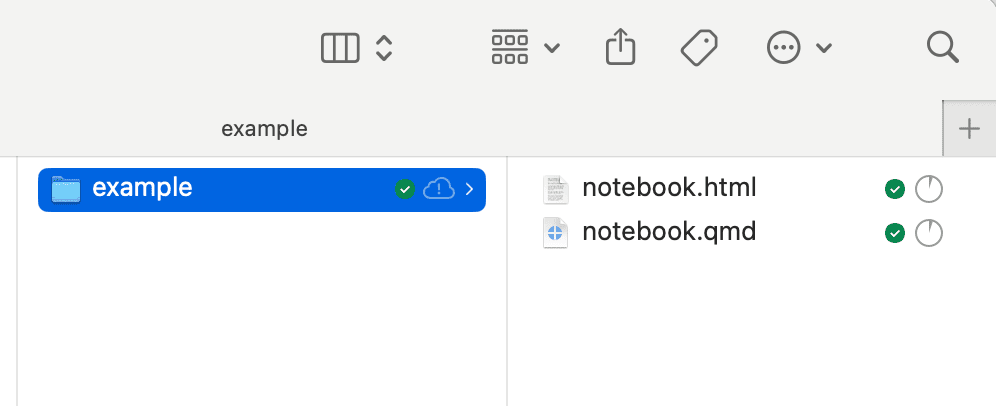Click example folder's green sync checkmark
Image resolution: width=996 pixels, height=406 pixels.
405,188
